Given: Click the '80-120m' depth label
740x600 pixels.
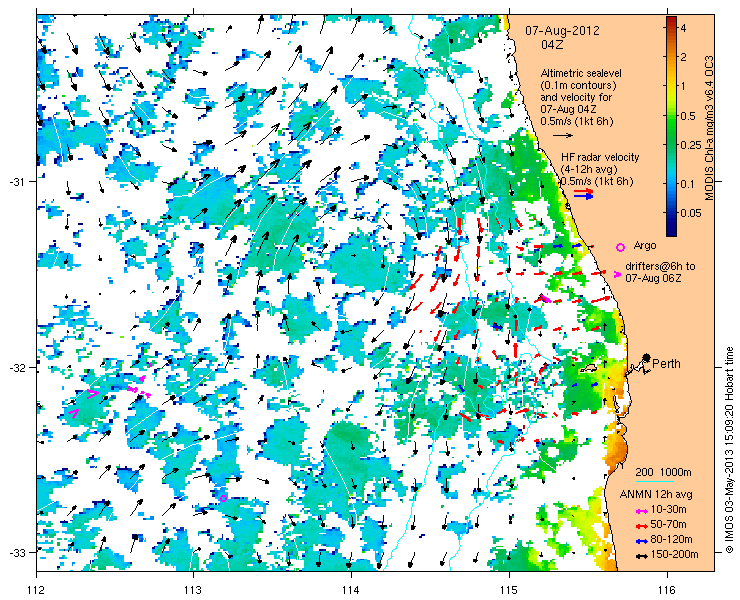Looking at the screenshot, I should (x=671, y=540).
